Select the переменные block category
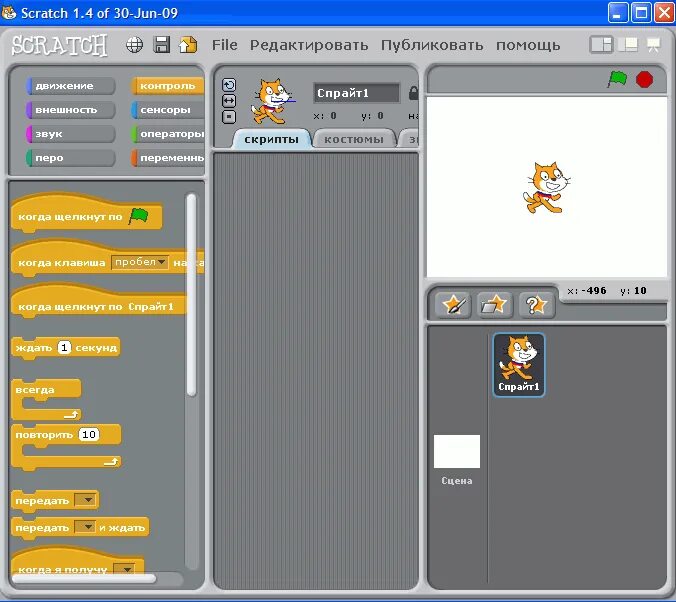Viewport: 676px width, 602px height. pos(167,158)
